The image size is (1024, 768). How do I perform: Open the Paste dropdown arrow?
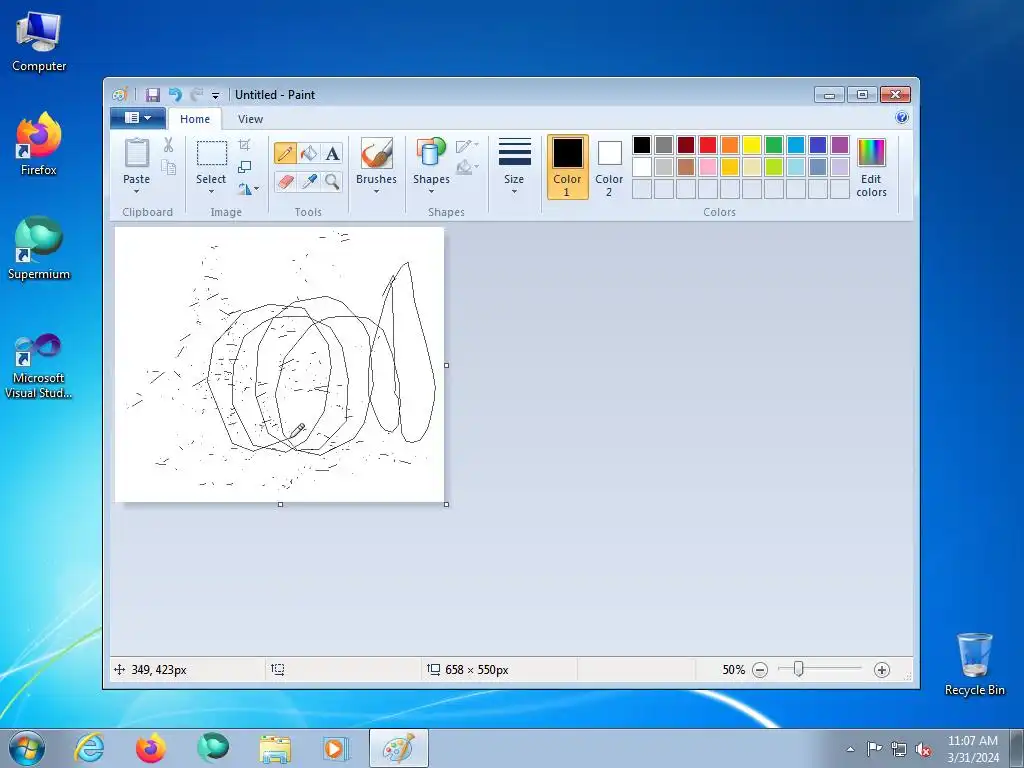(x=136, y=191)
